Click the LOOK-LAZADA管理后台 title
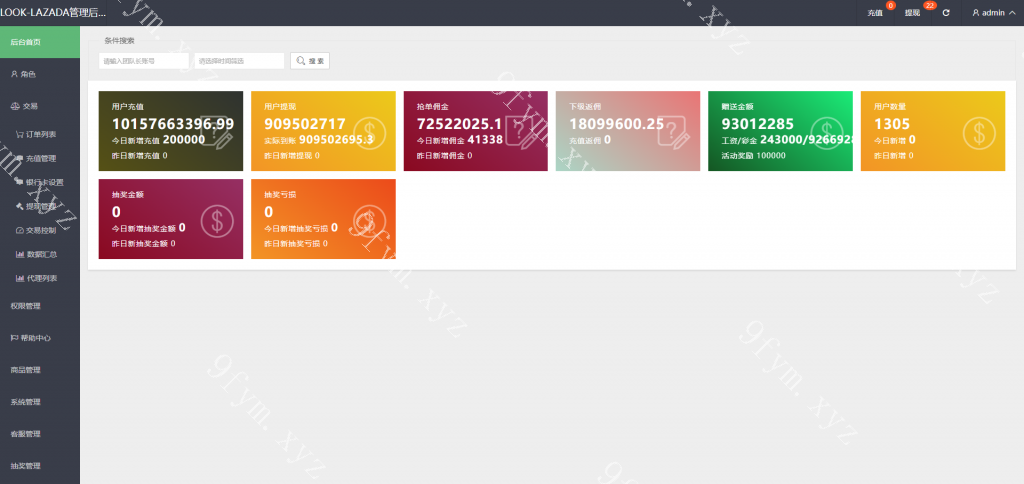The height and width of the screenshot is (484, 1024). [x=53, y=12]
